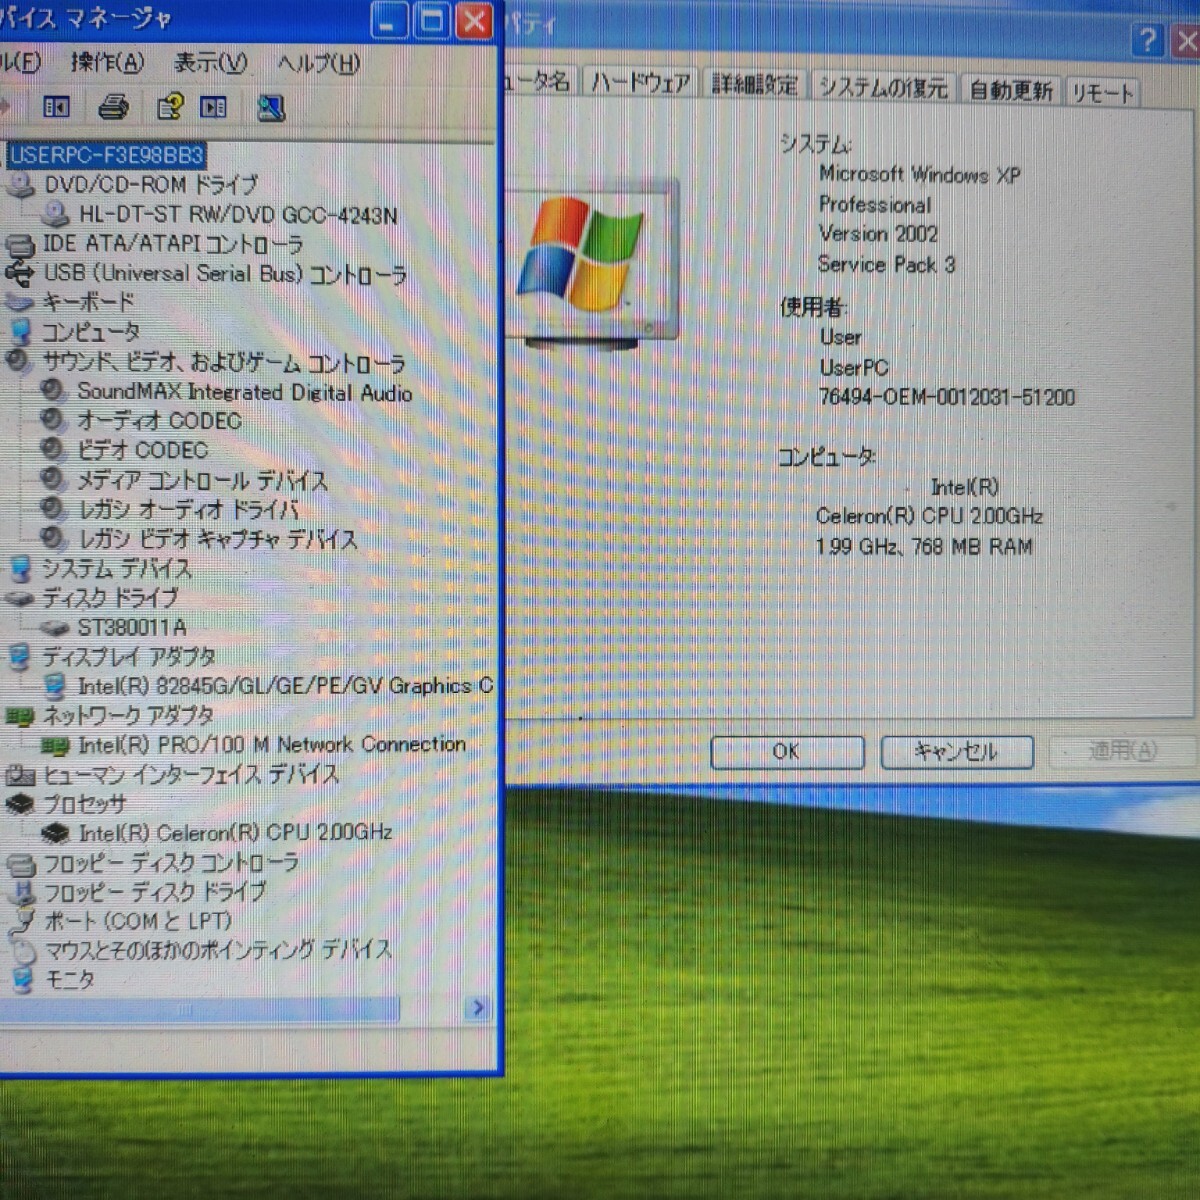
Task: Click the USB コントローラ category icon
Action: pyautogui.click(x=20, y=272)
